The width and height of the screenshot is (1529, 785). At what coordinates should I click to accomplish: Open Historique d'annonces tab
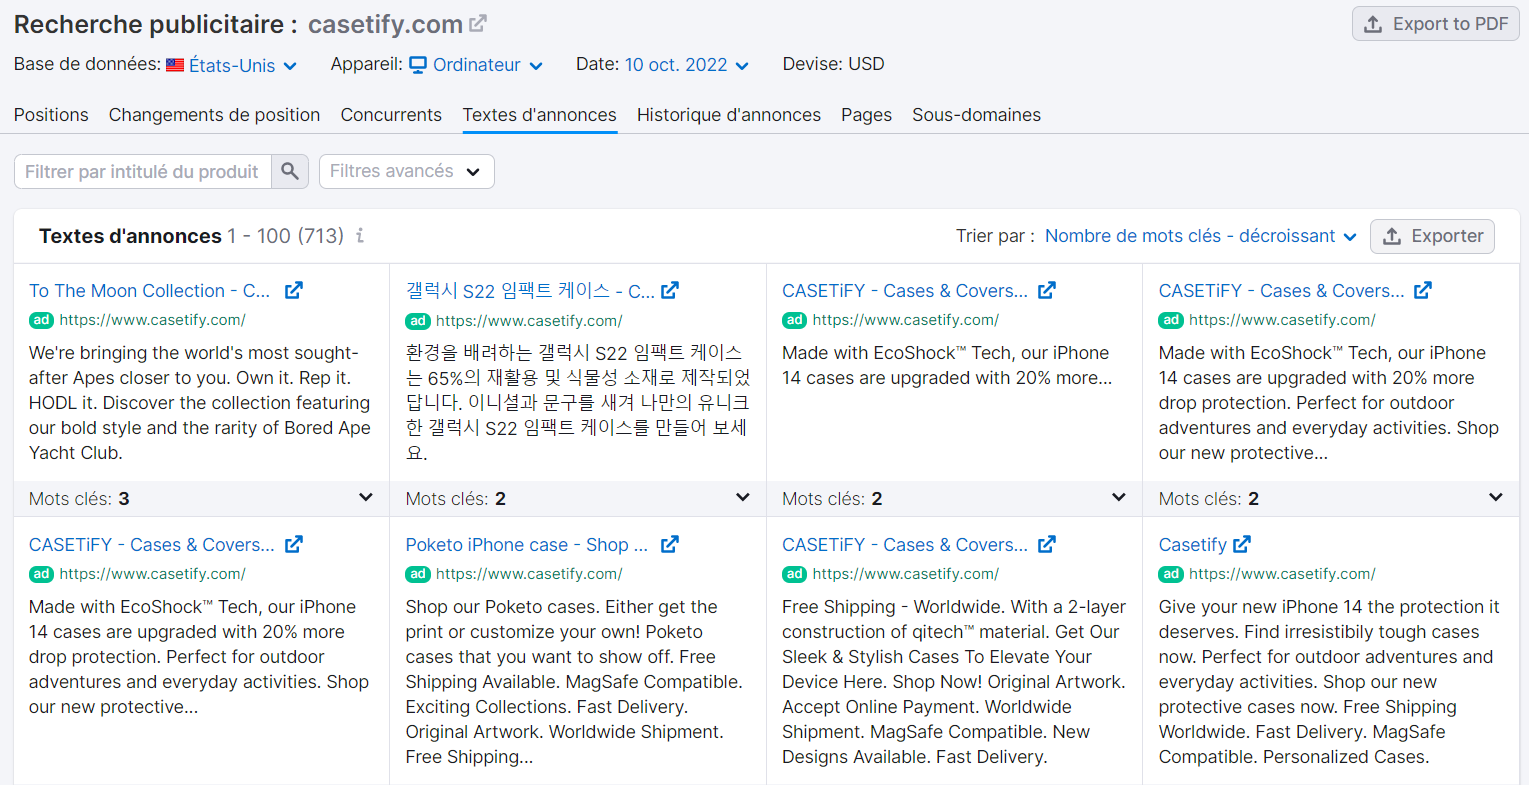point(729,115)
